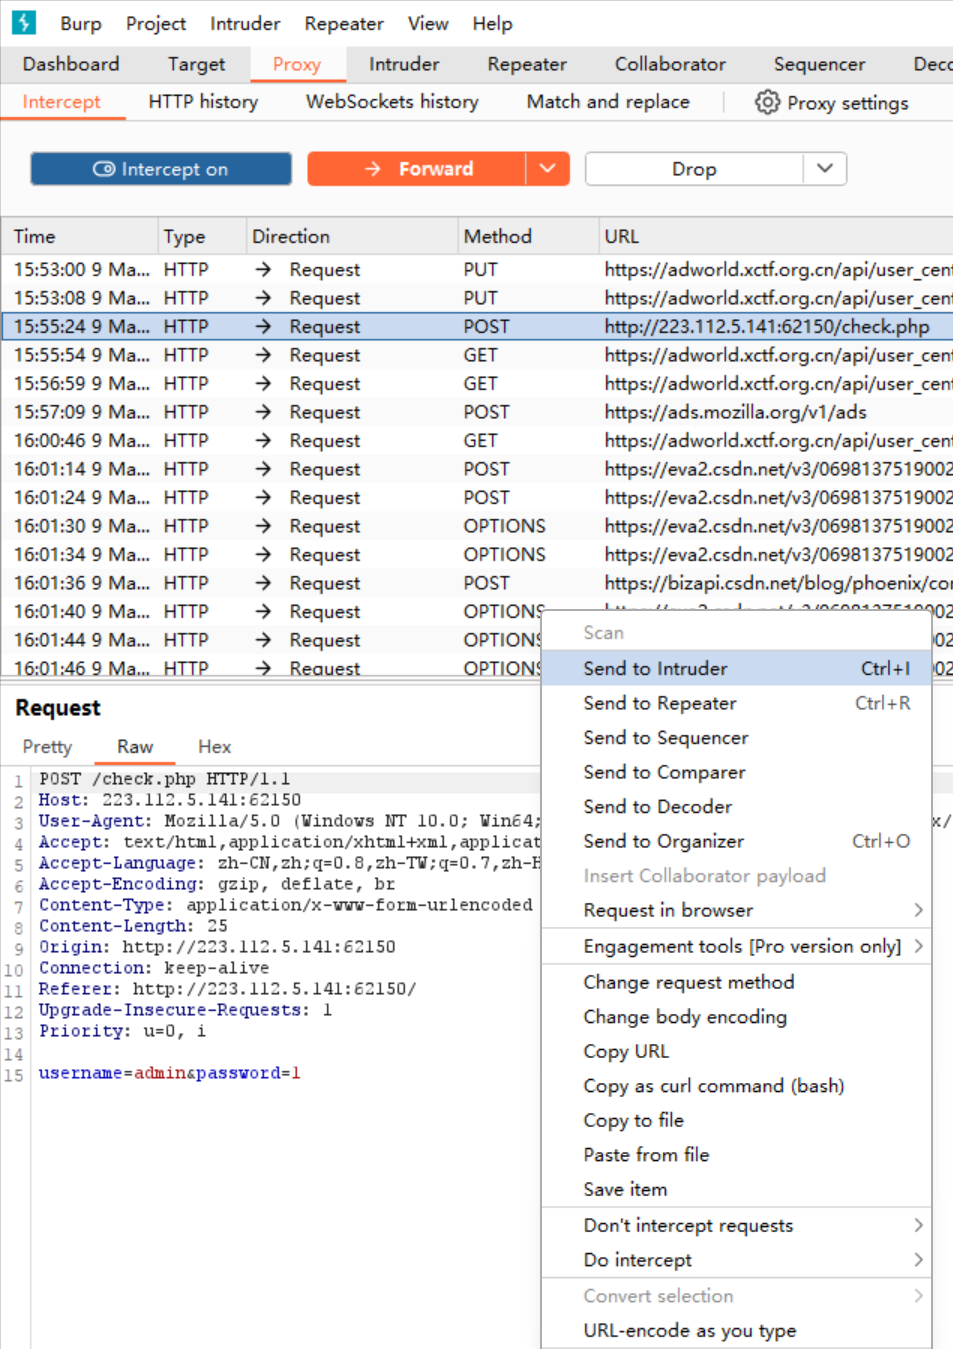
Task: Choose Save item in context menu
Action: point(736,1189)
